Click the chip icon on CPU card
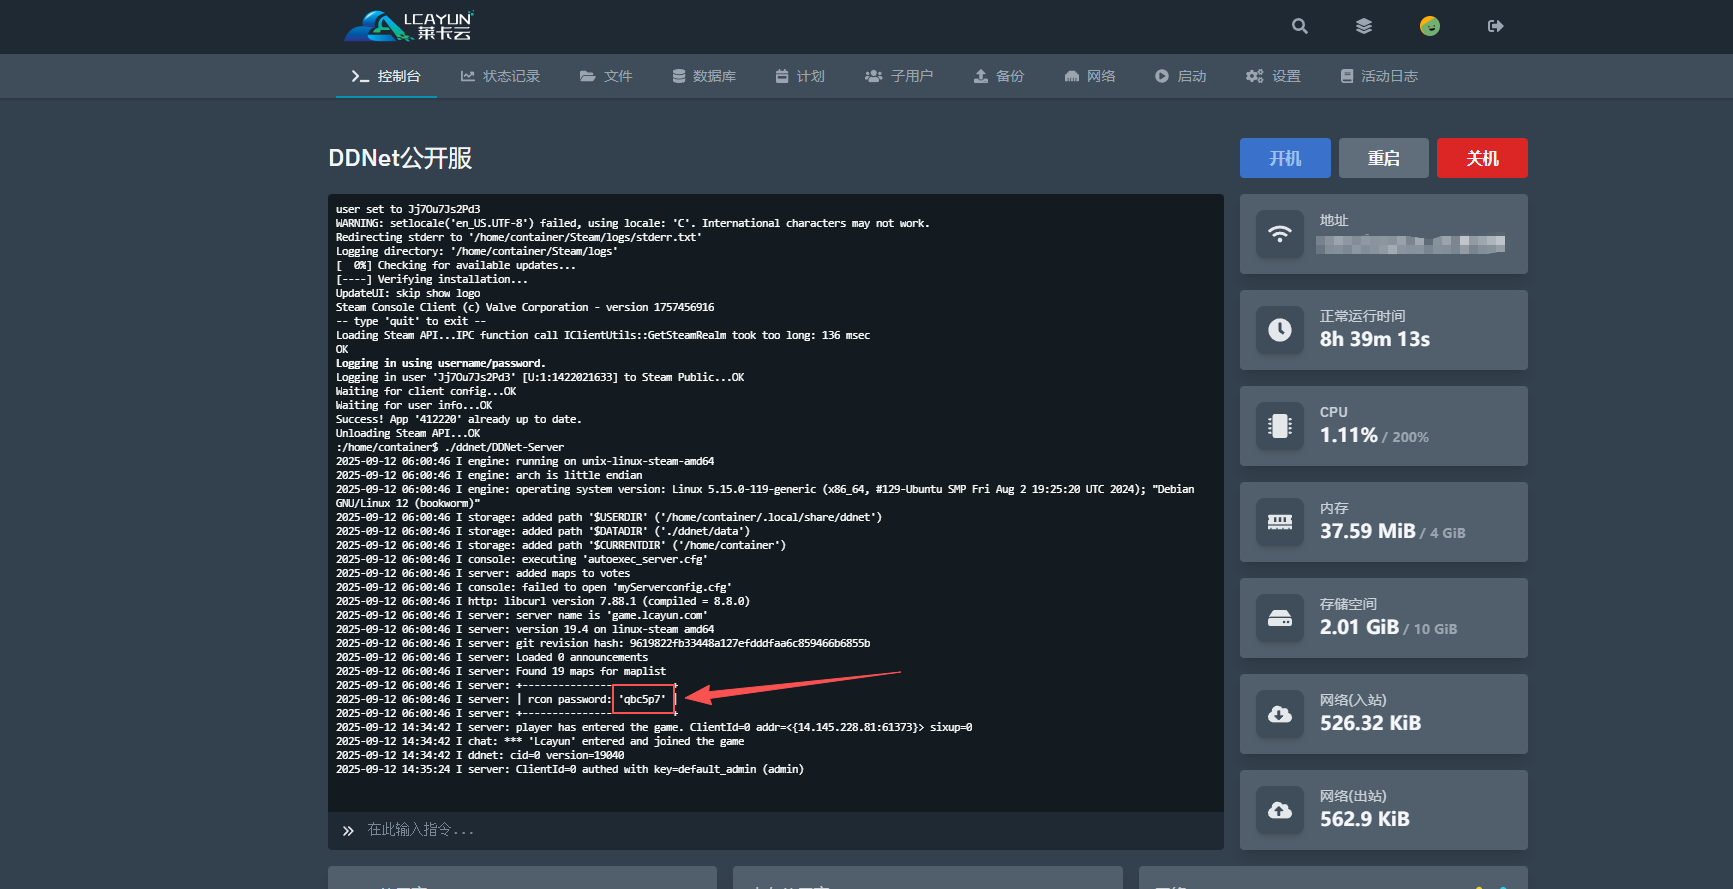1733x889 pixels. coord(1280,426)
